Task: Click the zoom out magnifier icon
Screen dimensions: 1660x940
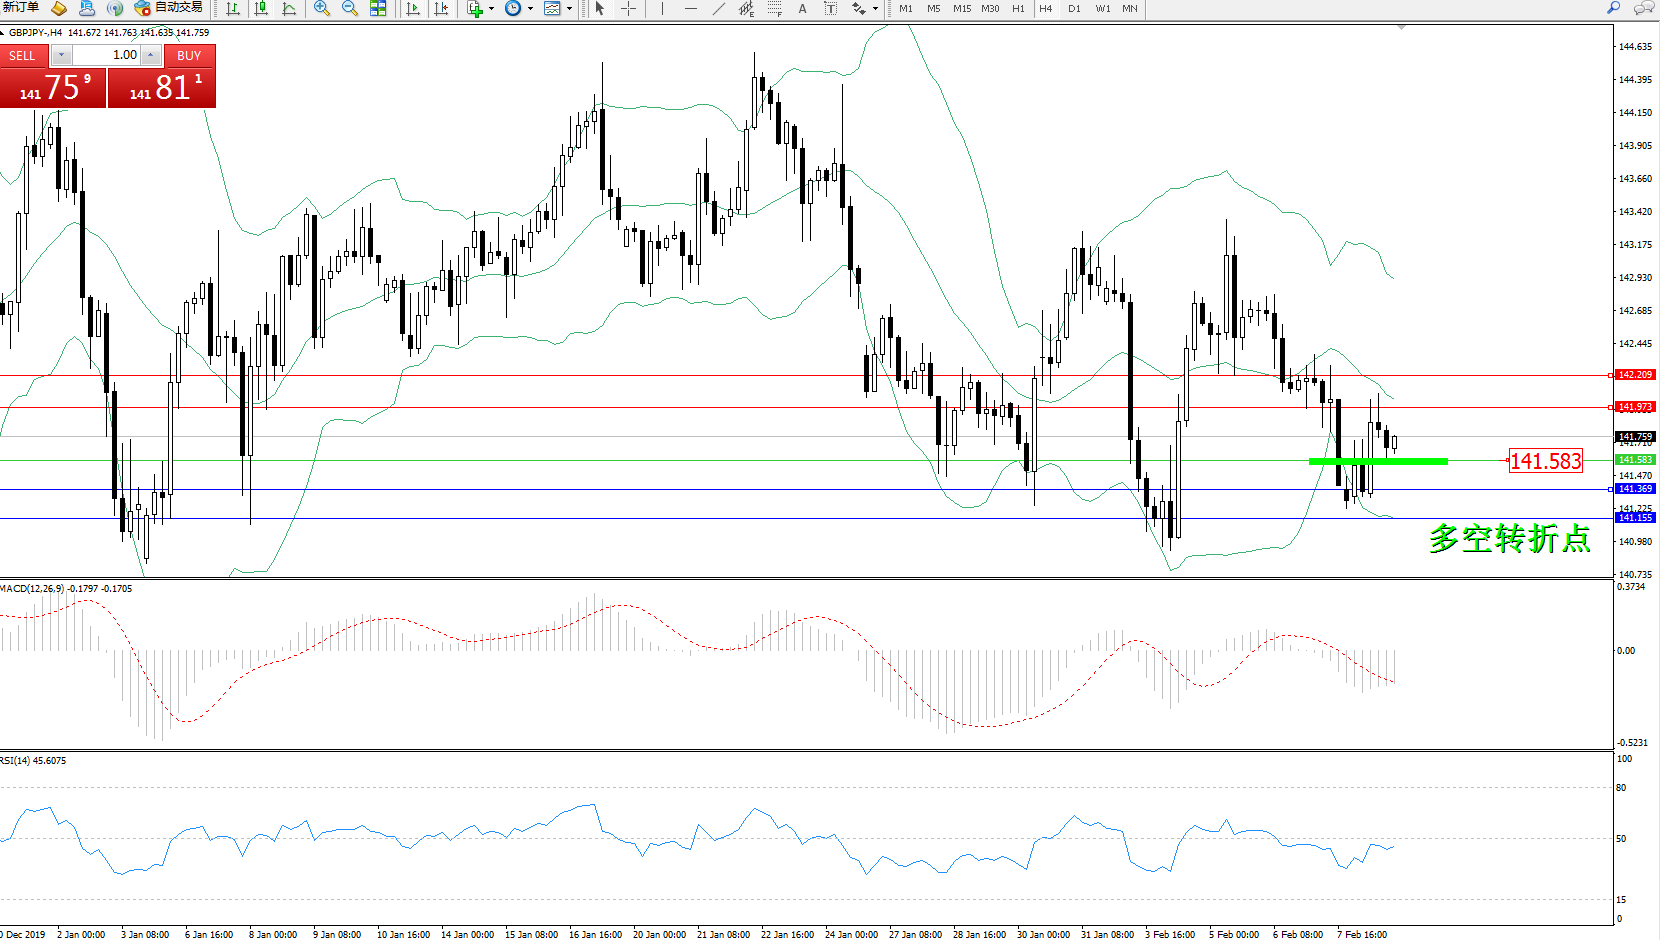Action: (349, 8)
